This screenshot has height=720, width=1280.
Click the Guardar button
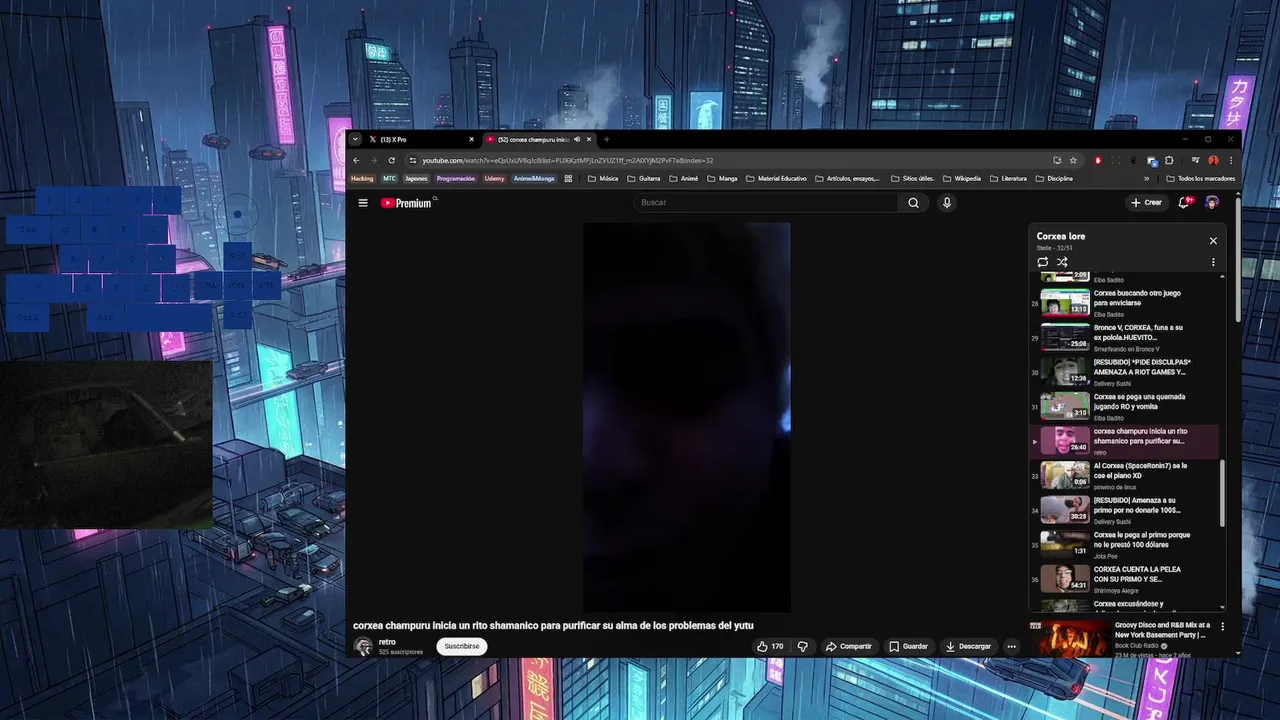(x=909, y=646)
